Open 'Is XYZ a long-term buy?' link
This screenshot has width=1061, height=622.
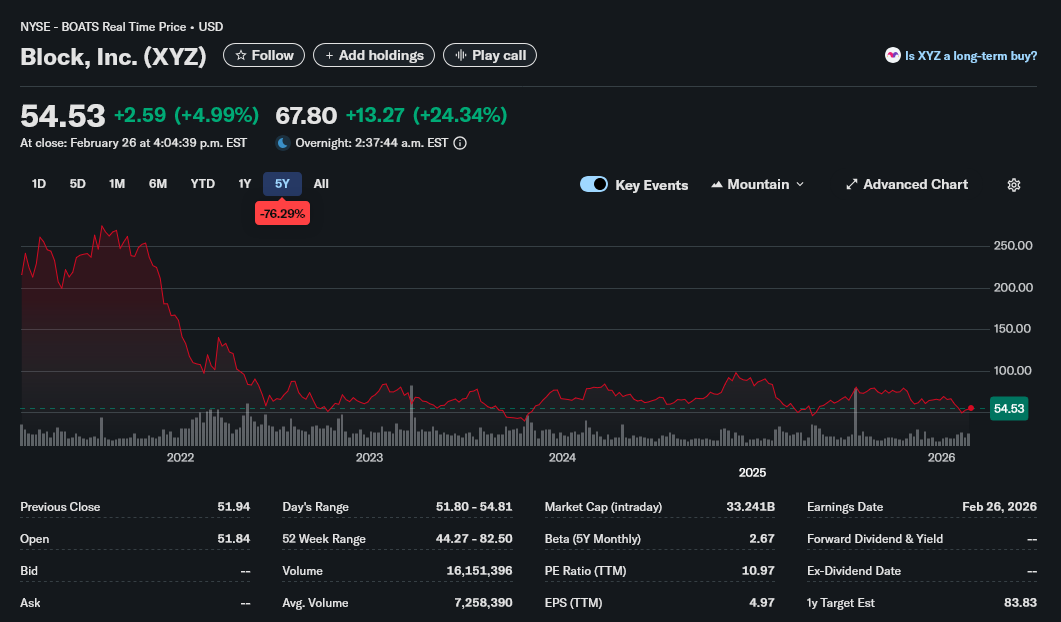[x=961, y=55]
